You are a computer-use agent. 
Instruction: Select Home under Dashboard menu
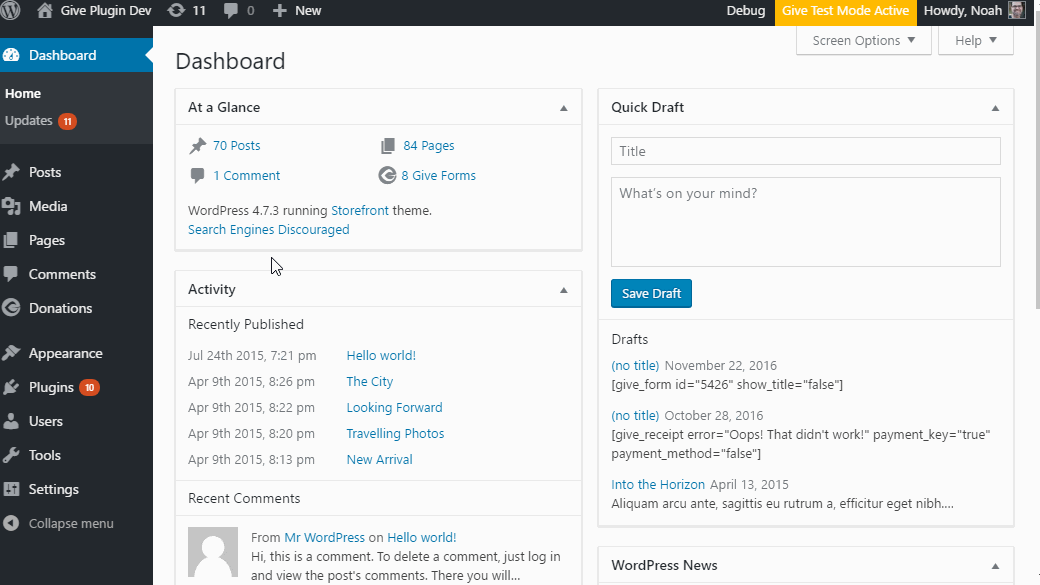click(x=23, y=94)
